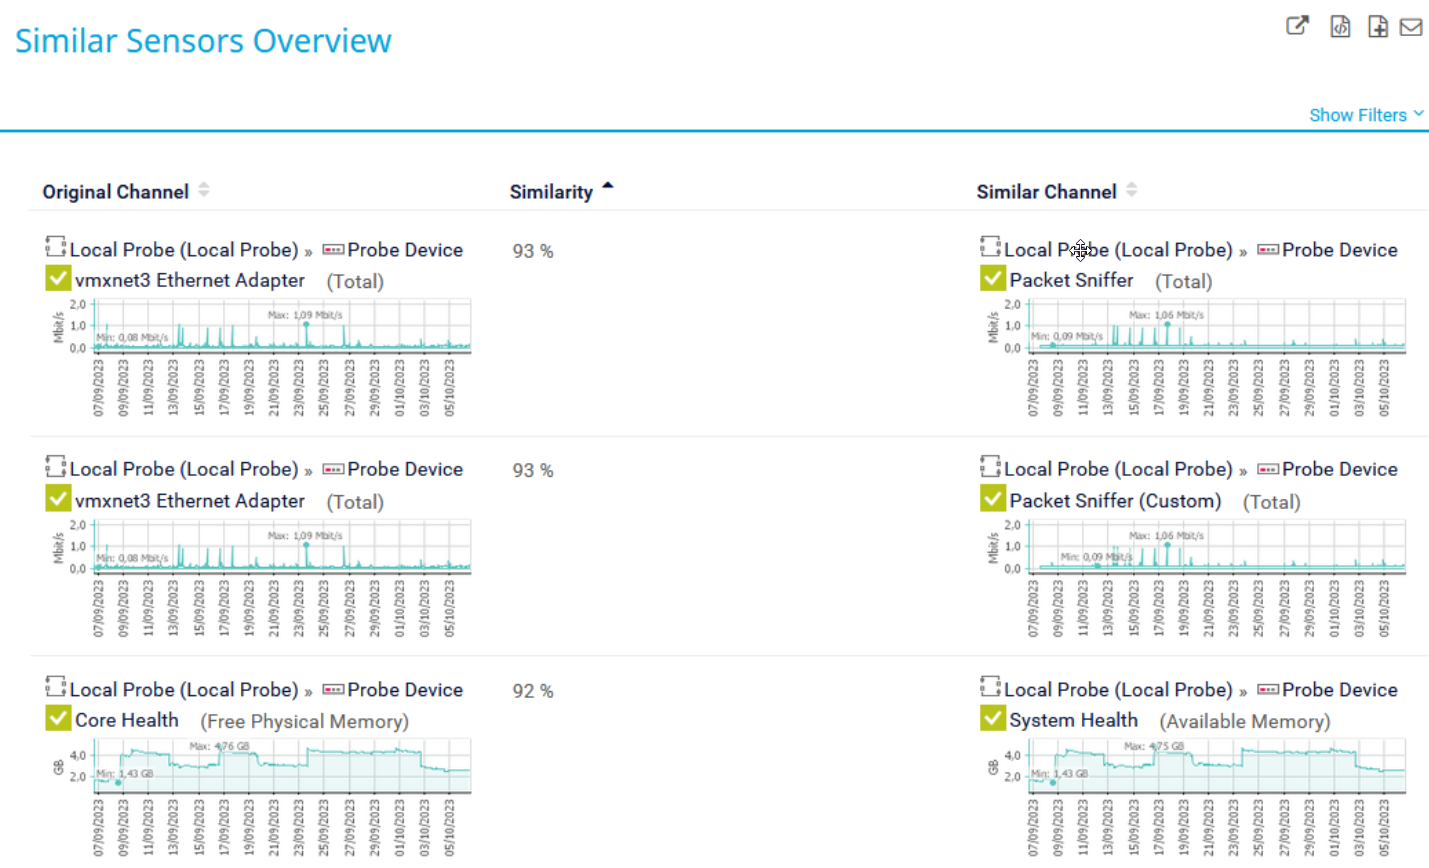Click the first vmxnet3 Ethernet Adapter traffic graph
Viewport: 1429px width, 868px height.
281,325
